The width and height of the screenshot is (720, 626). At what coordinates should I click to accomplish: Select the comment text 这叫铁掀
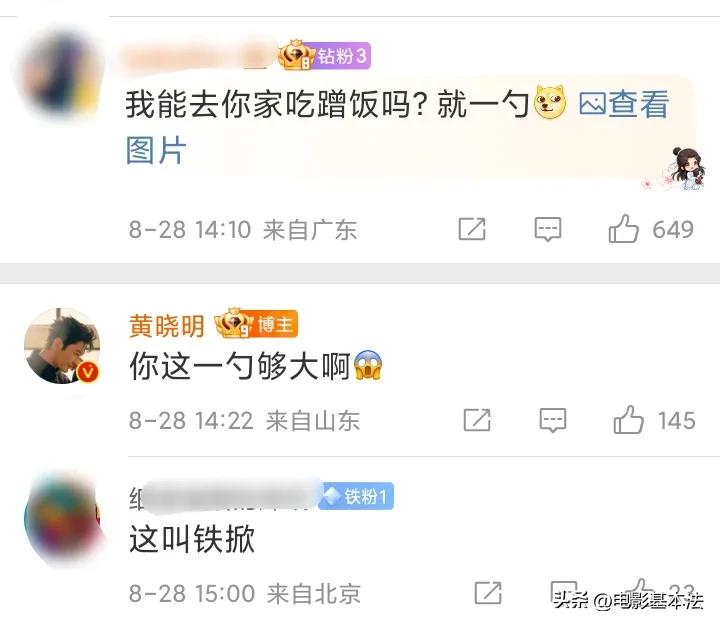192,539
